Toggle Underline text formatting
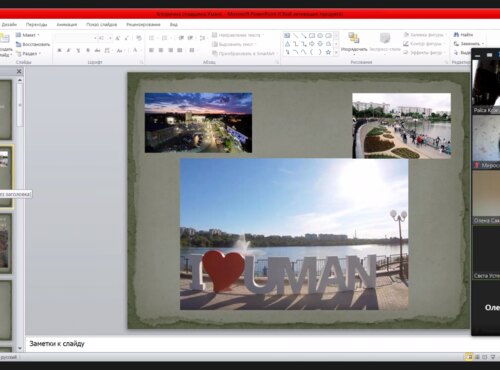This screenshot has height=370, width=500. pyautogui.click(x=78, y=50)
